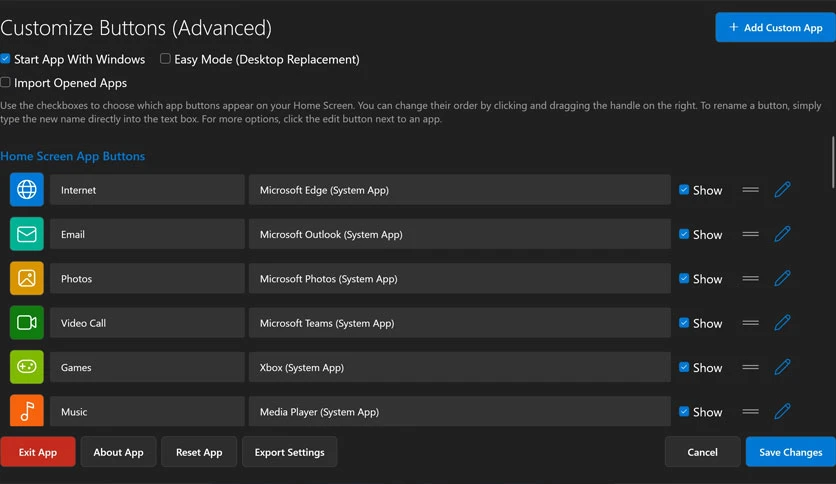Cancel the customization changes
This screenshot has width=836, height=484.
pos(703,452)
